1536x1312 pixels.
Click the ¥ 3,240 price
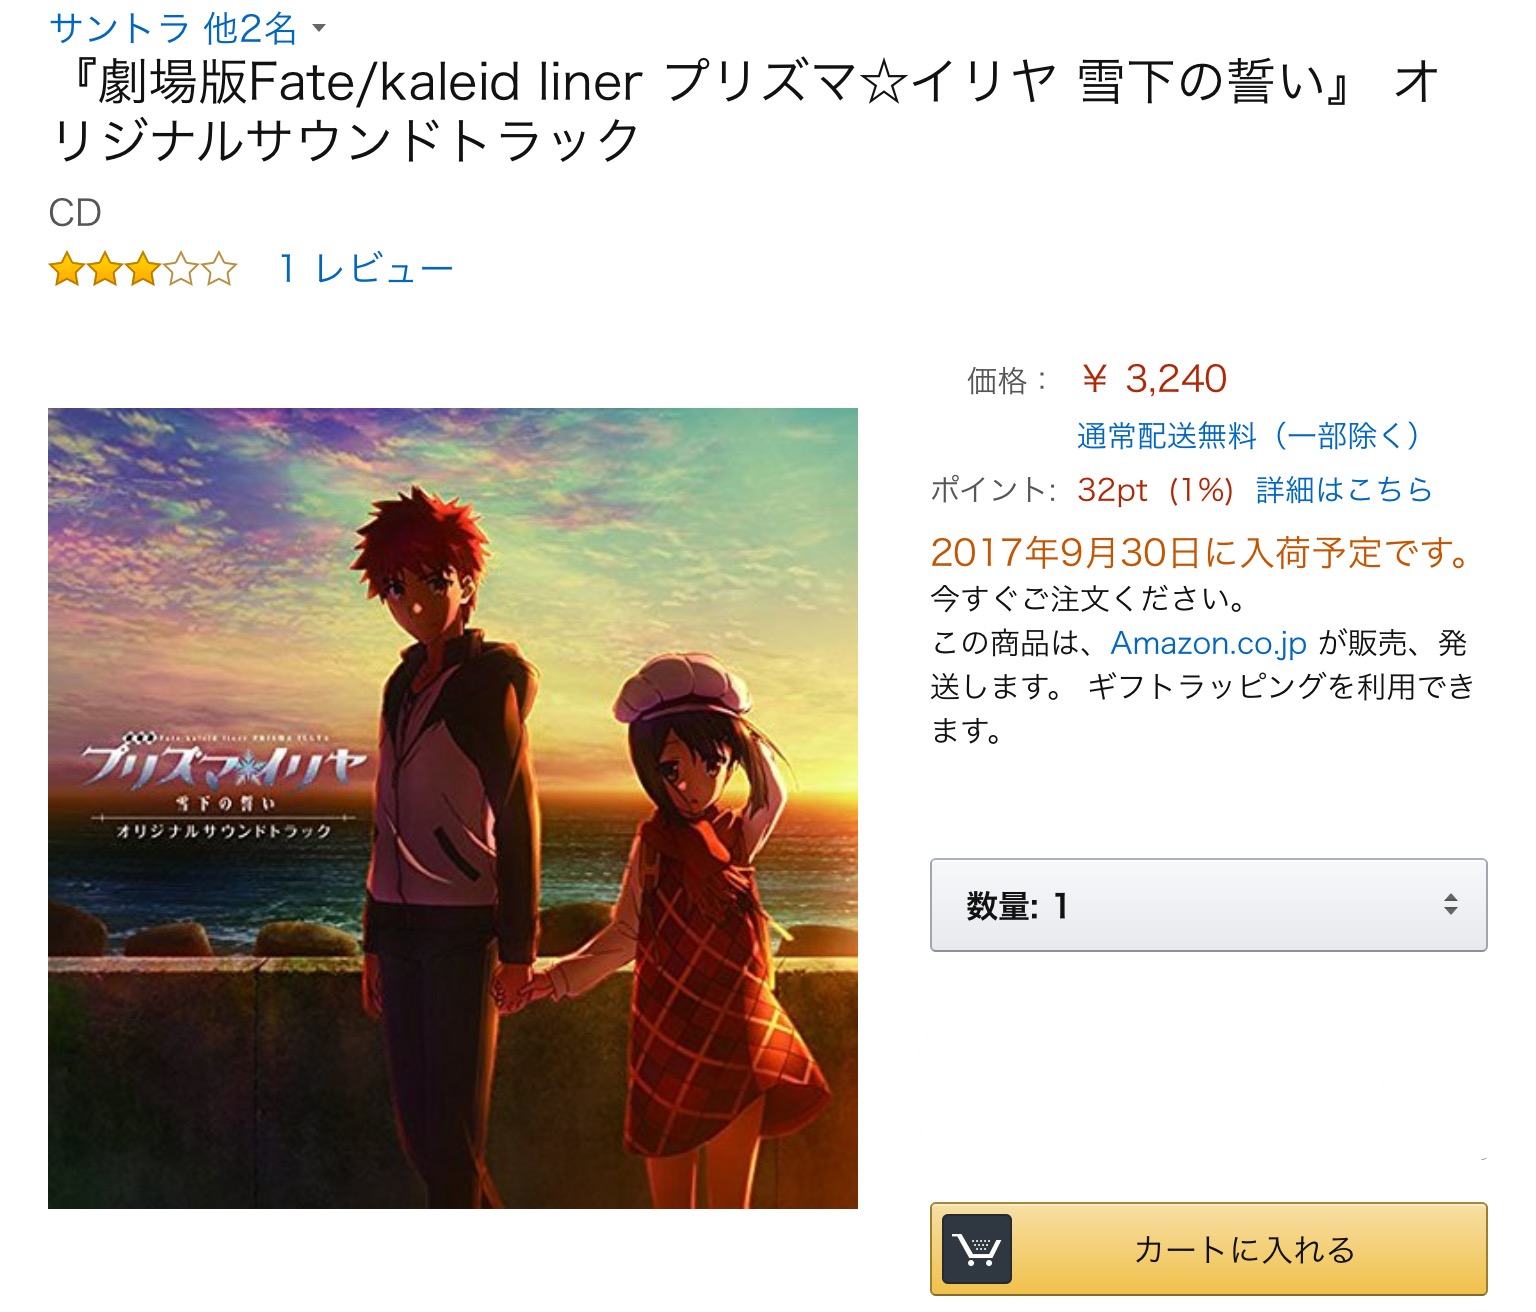point(1154,379)
